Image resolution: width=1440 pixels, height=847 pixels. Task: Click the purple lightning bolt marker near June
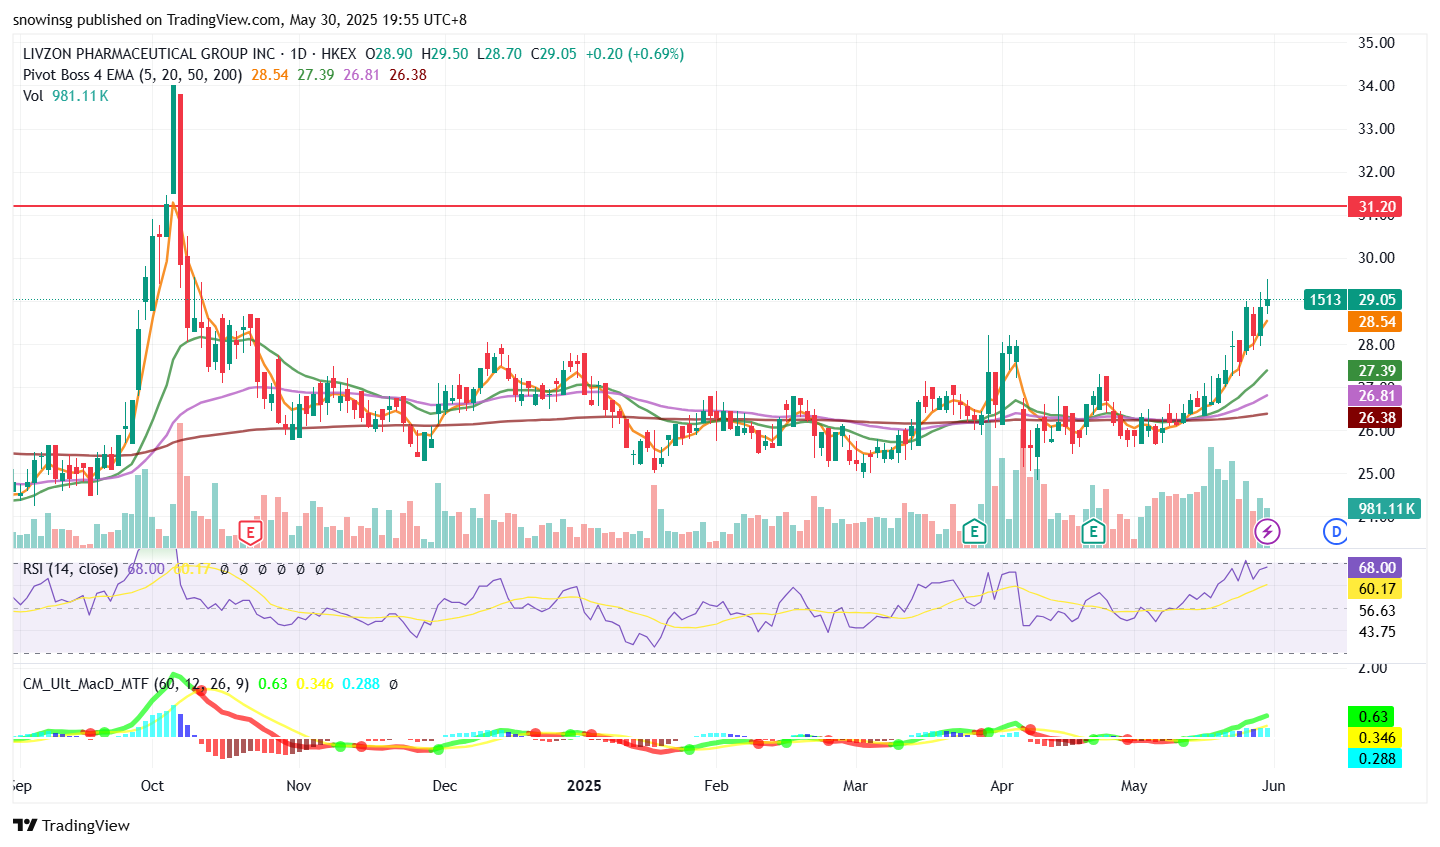click(1267, 532)
